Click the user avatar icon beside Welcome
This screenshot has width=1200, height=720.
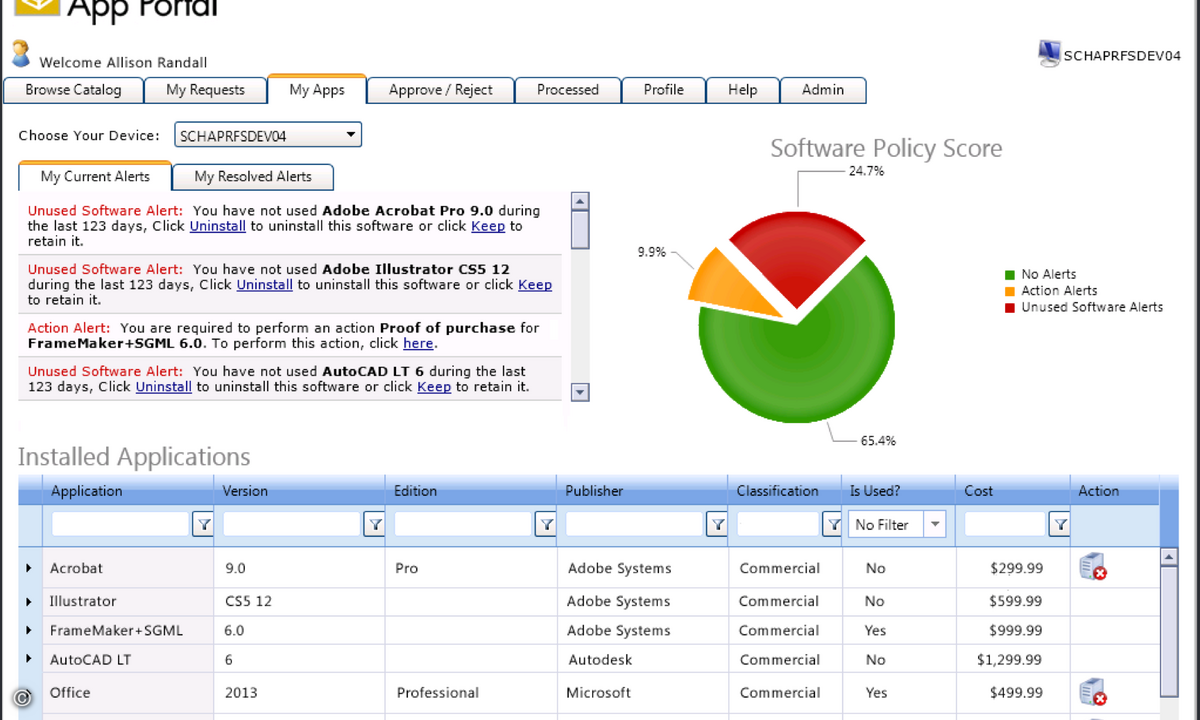point(21,54)
